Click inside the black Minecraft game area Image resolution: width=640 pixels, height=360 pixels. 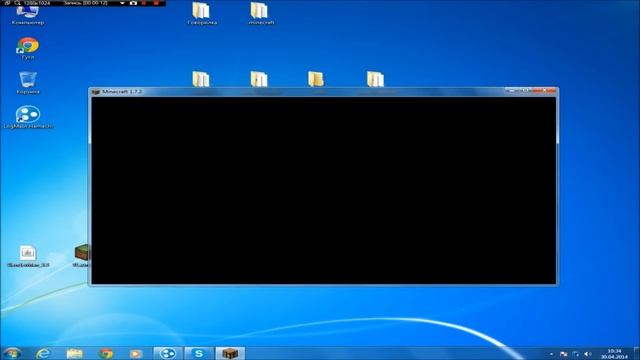coord(324,190)
